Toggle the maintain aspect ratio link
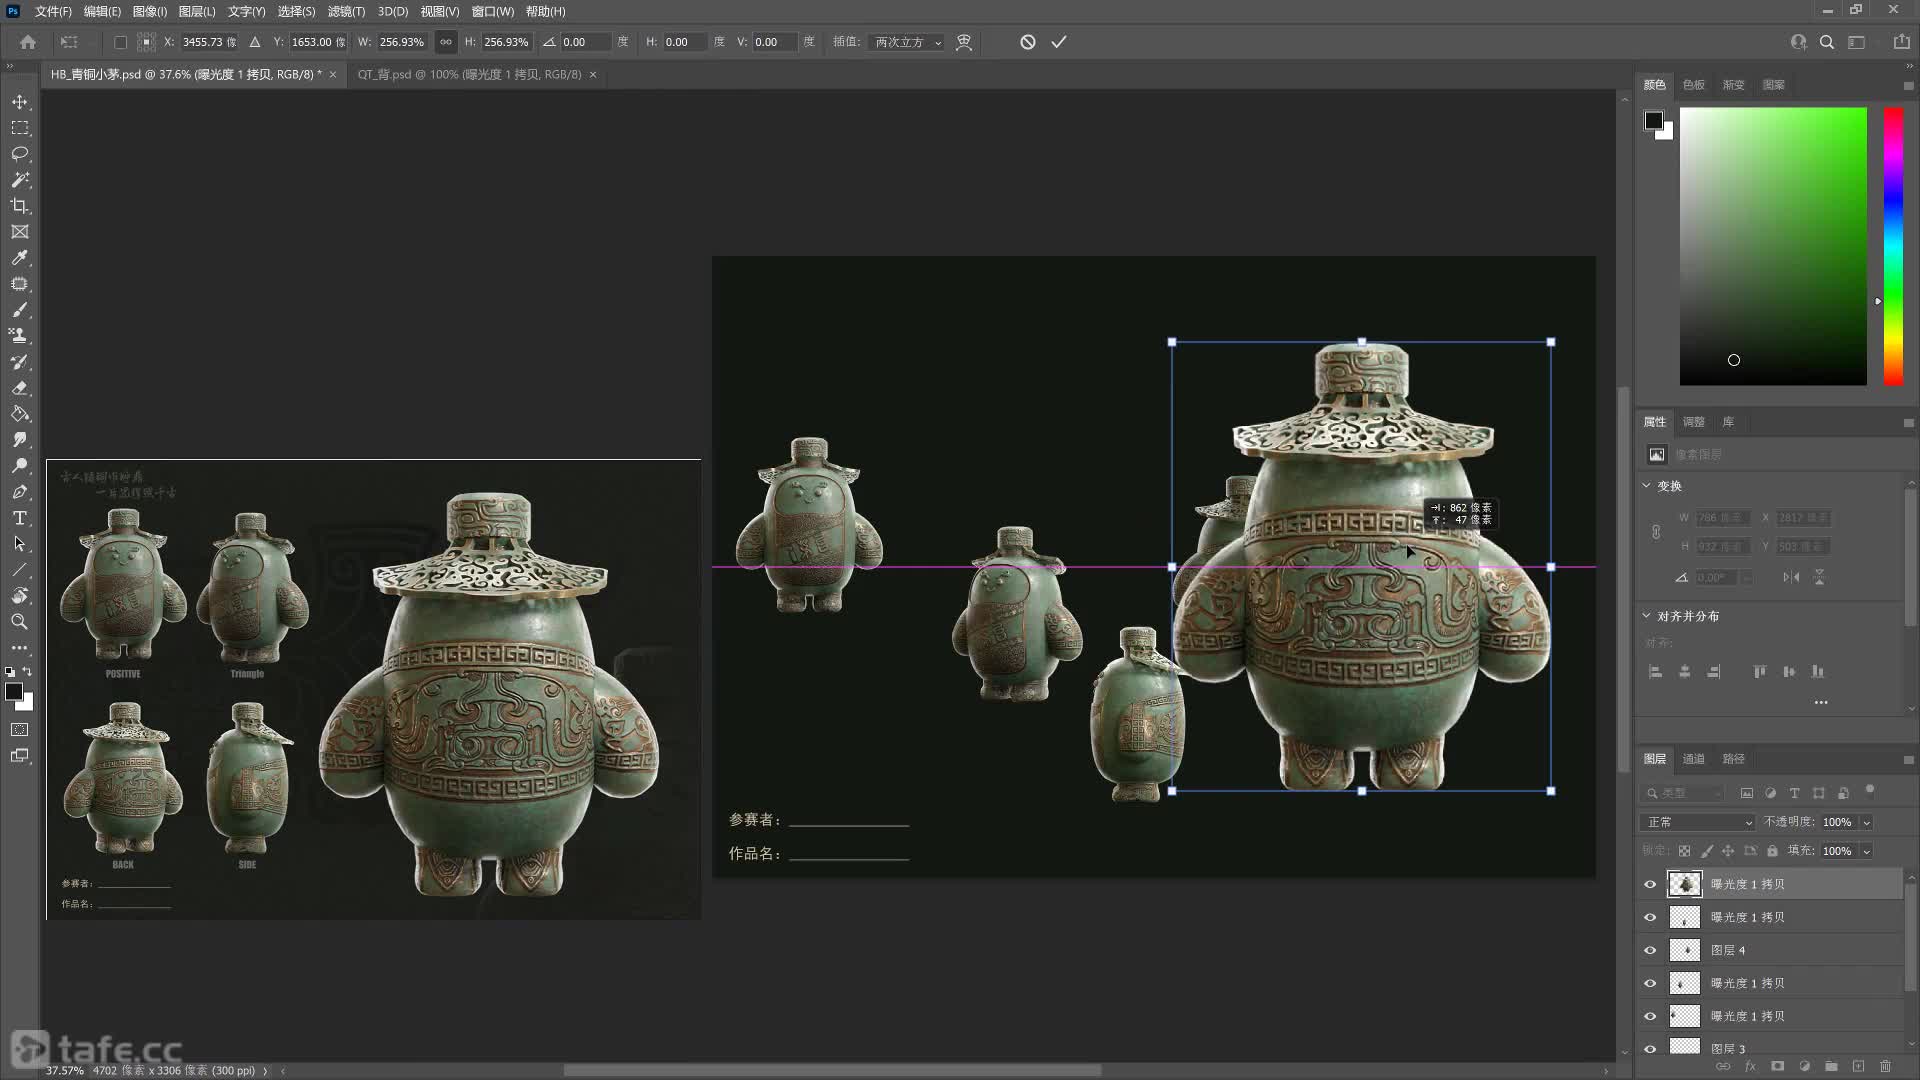The image size is (1920, 1080). pyautogui.click(x=446, y=42)
